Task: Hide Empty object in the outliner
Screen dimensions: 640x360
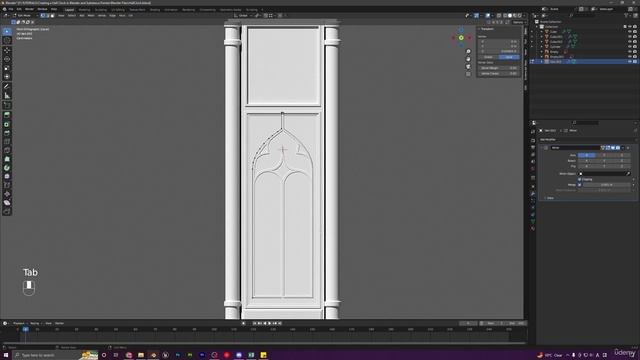Action: point(629,52)
